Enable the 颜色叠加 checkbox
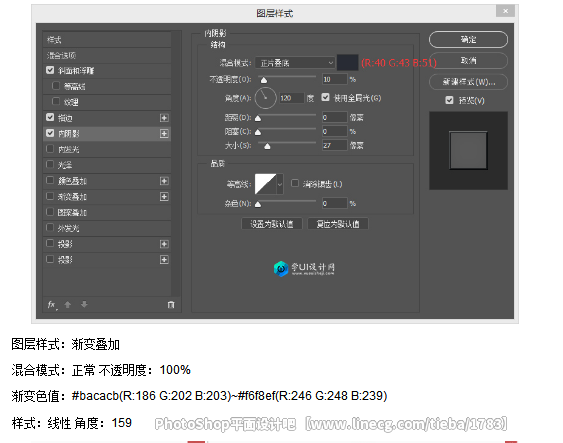The height and width of the screenshot is (443, 563). pyautogui.click(x=50, y=180)
